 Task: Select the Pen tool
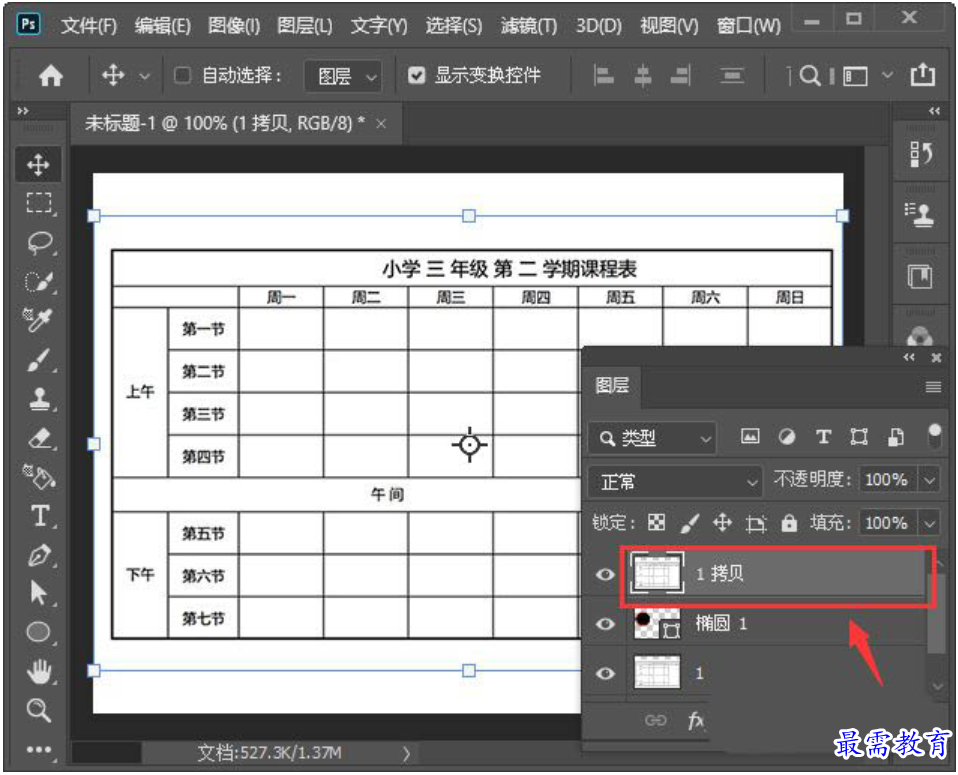click(40, 555)
